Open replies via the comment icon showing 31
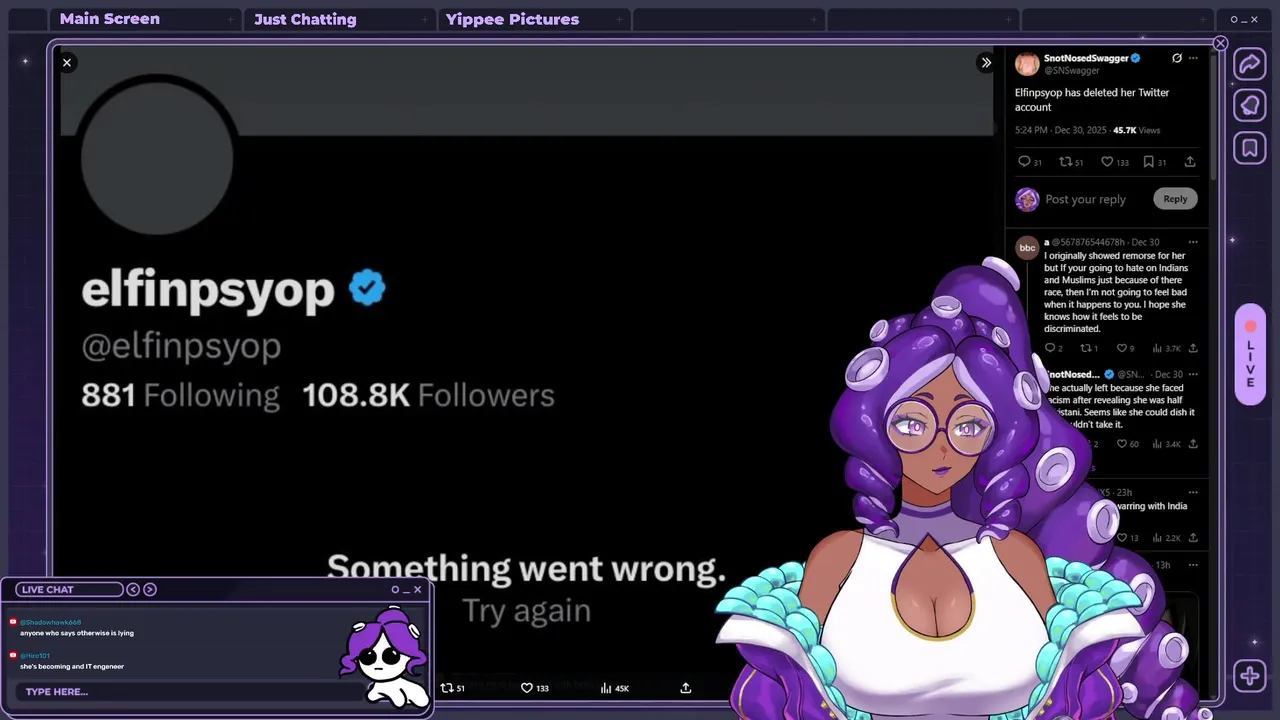The height and width of the screenshot is (720, 1280). 1029,161
